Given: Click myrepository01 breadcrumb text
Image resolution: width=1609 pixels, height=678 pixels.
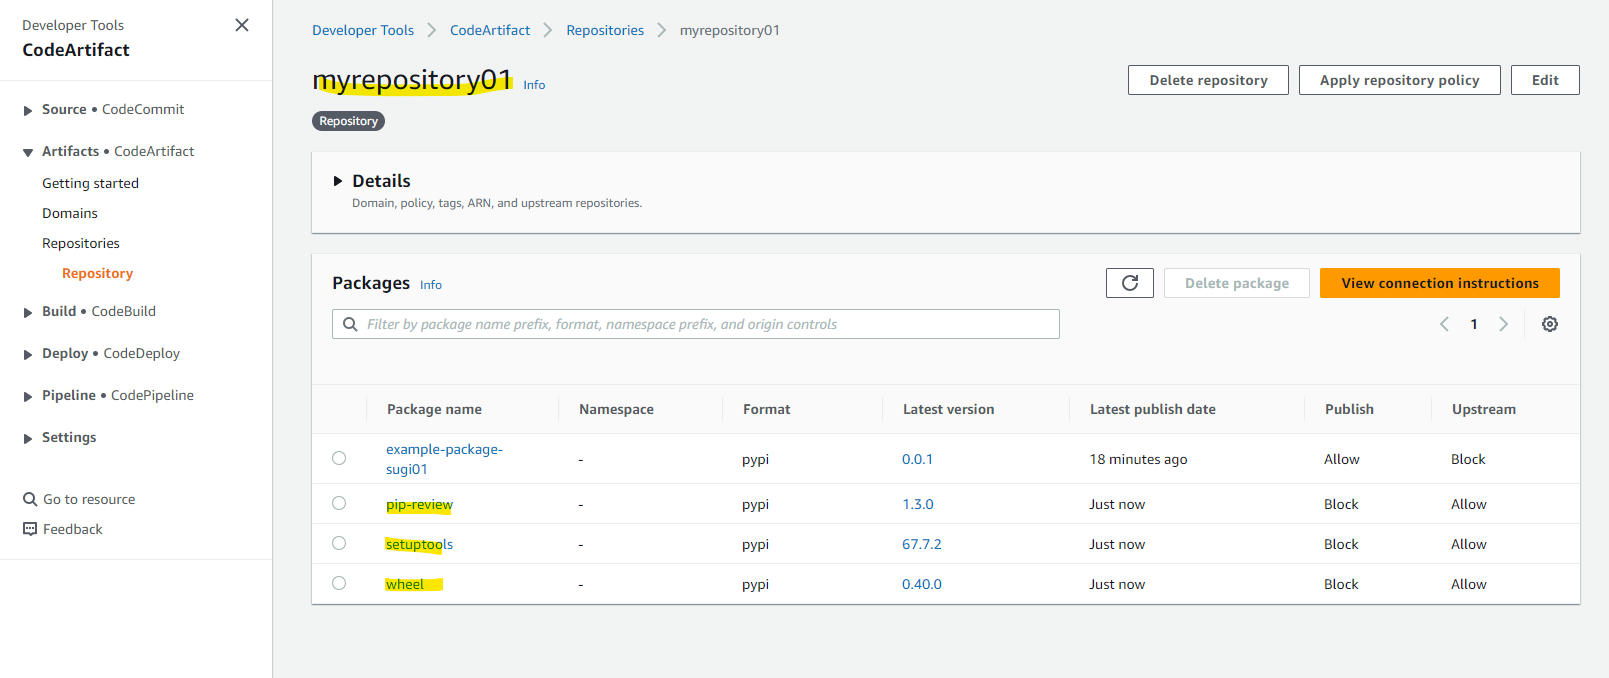Looking at the screenshot, I should pos(730,30).
